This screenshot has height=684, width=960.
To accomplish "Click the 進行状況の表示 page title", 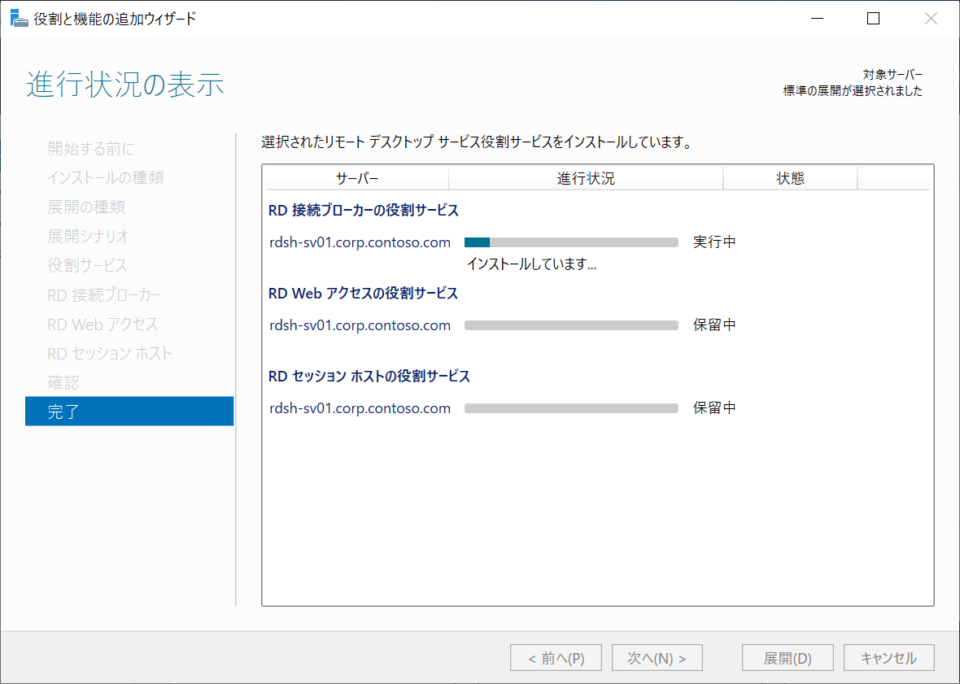I will point(126,84).
